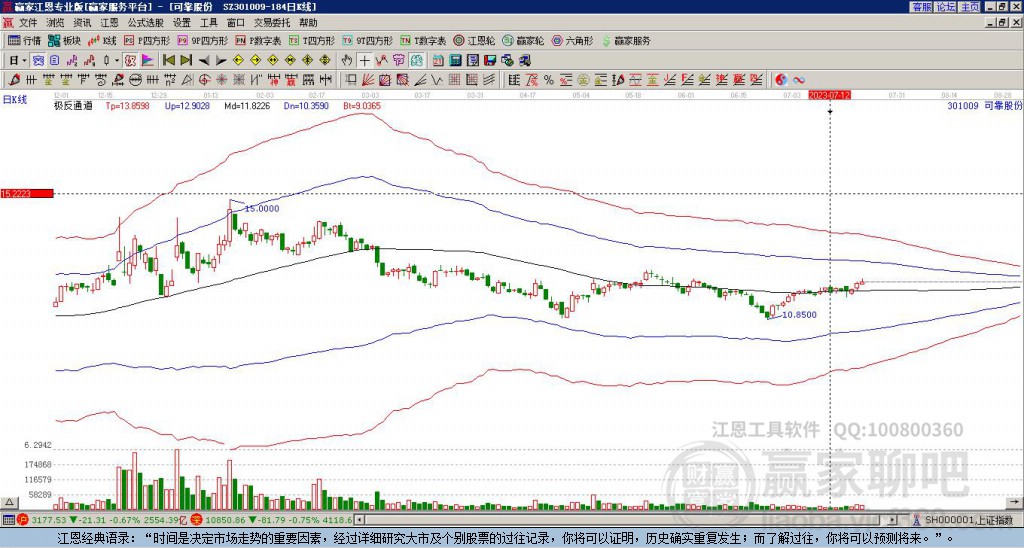Click the 2023-07-12 date marker
Image resolution: width=1024 pixels, height=548 pixels.
coord(829,95)
